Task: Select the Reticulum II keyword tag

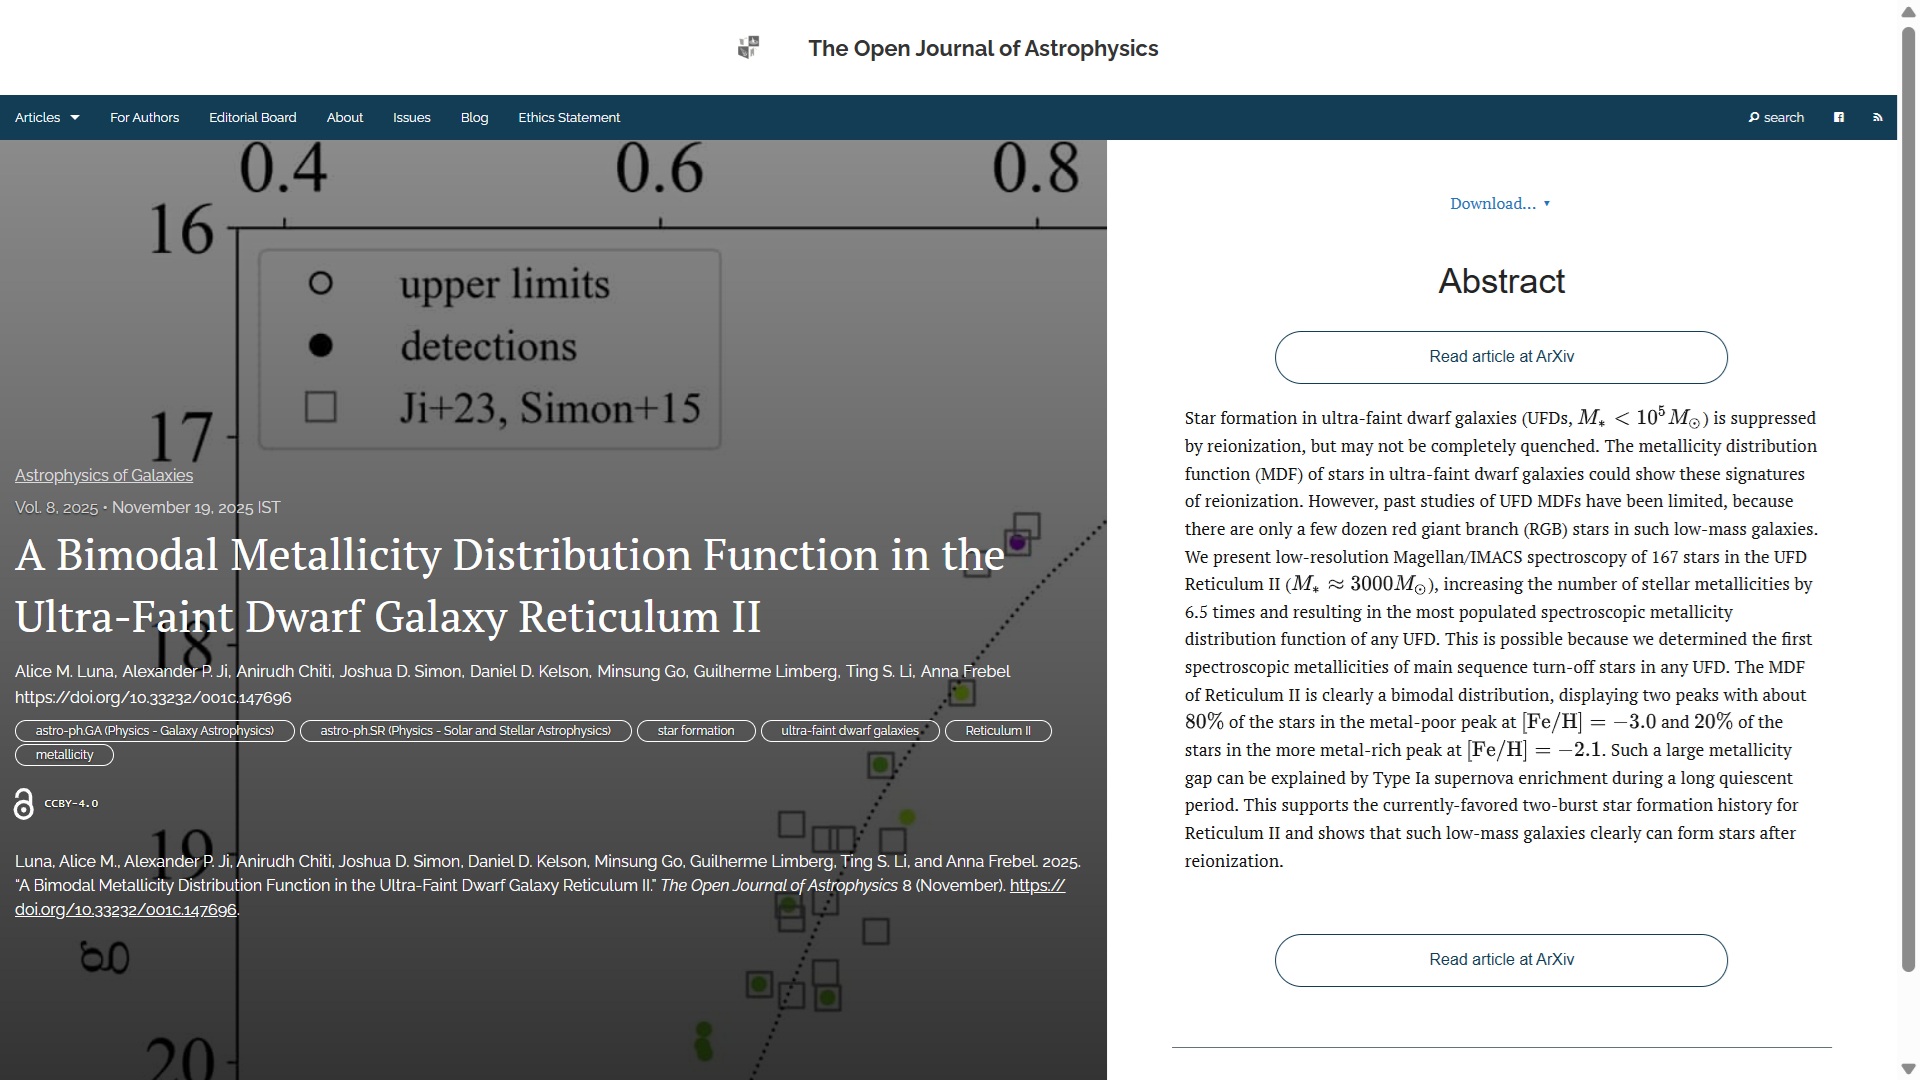Action: 997,731
